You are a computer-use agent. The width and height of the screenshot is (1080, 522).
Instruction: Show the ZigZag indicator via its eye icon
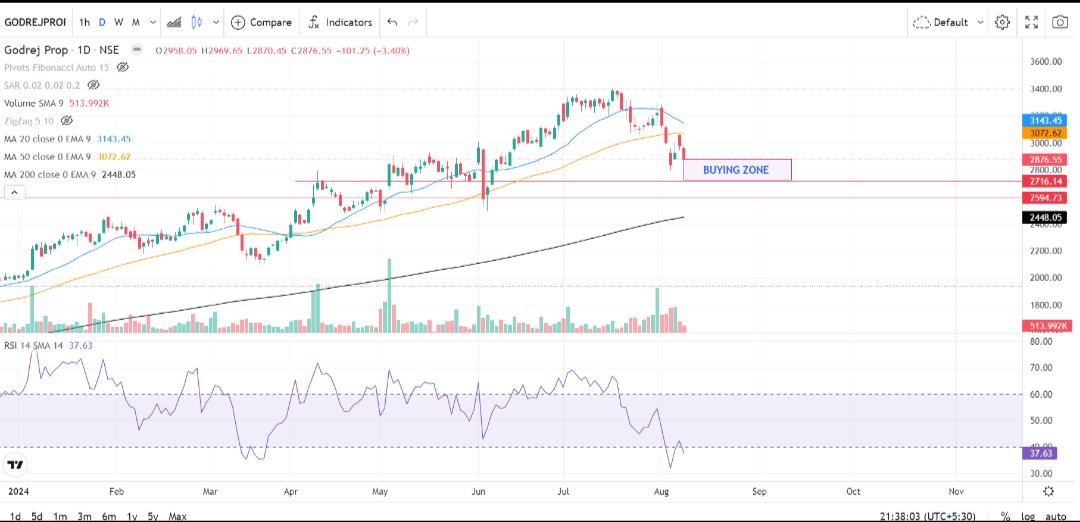[x=67, y=121]
